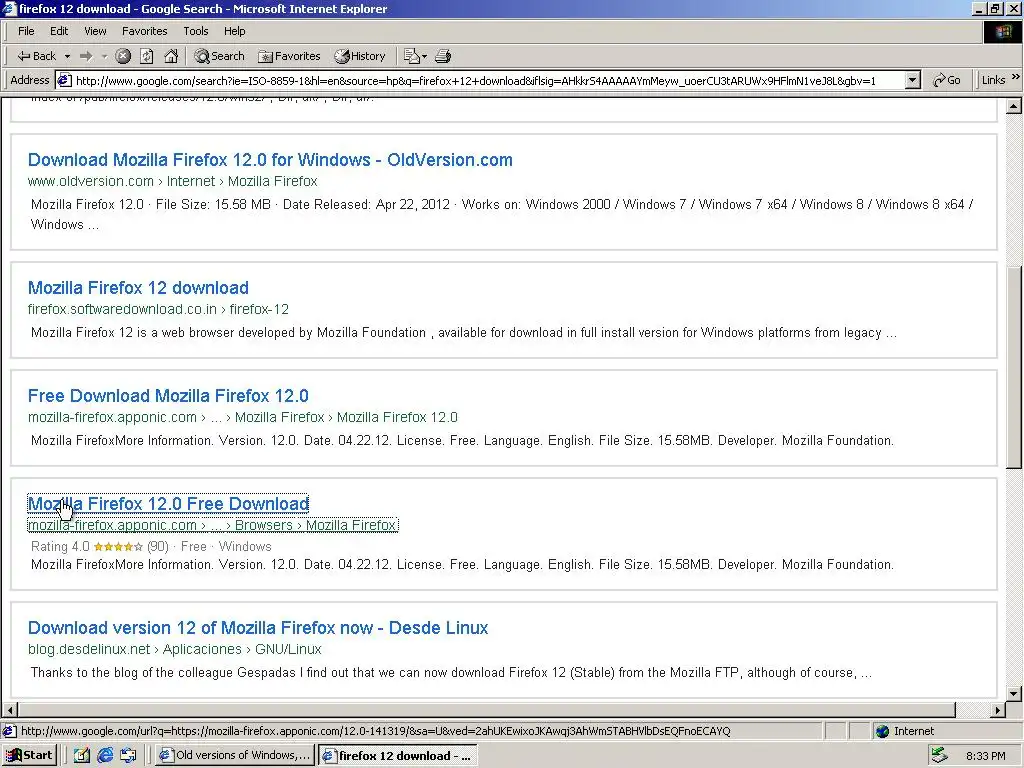Screen dimensions: 1024x768
Task: Open the Search pane from the toolbar
Action: click(219, 56)
